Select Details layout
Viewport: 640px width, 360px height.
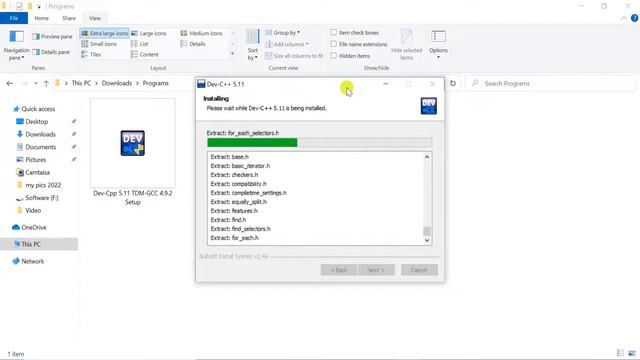pyautogui.click(x=193, y=44)
